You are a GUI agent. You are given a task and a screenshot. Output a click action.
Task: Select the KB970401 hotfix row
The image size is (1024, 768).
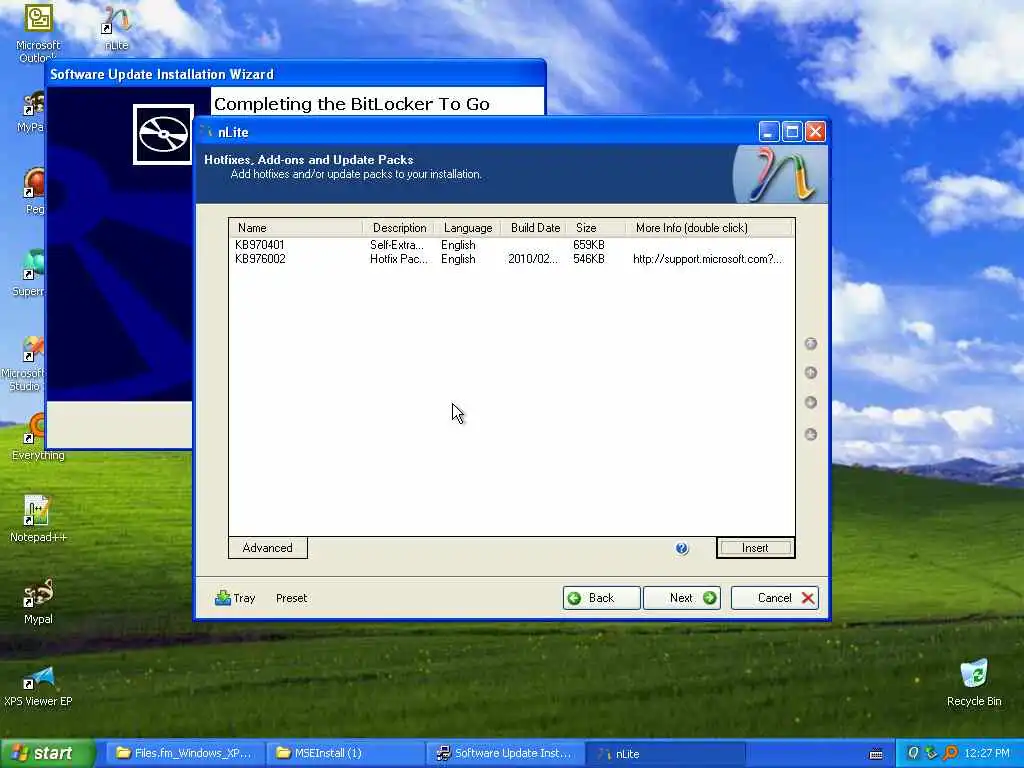[x=511, y=245]
